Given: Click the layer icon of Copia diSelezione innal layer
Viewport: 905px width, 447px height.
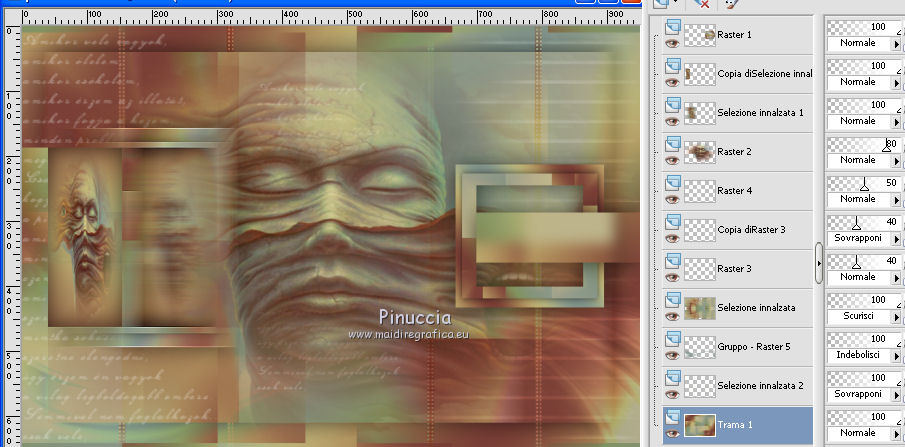Looking at the screenshot, I should click(x=672, y=66).
